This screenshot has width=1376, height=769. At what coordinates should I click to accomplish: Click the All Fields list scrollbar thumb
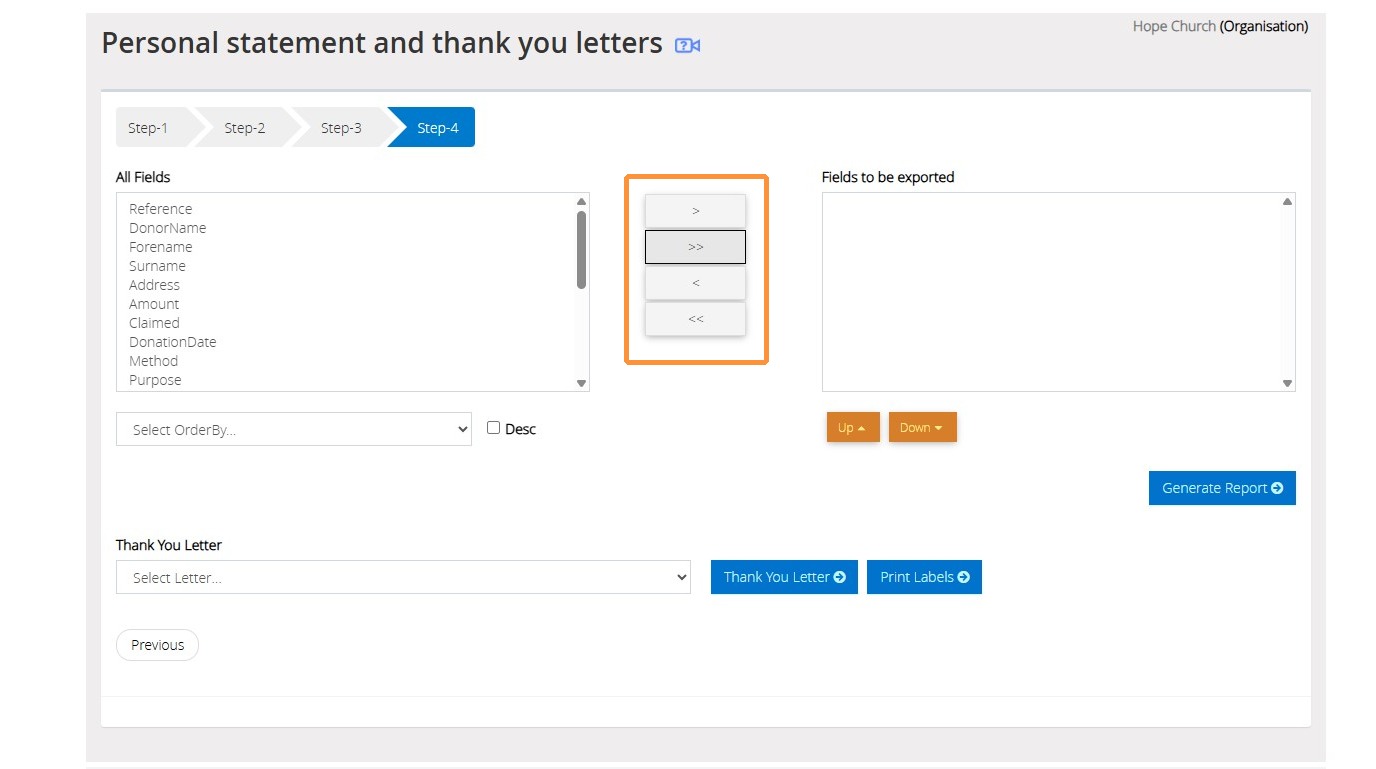click(581, 250)
